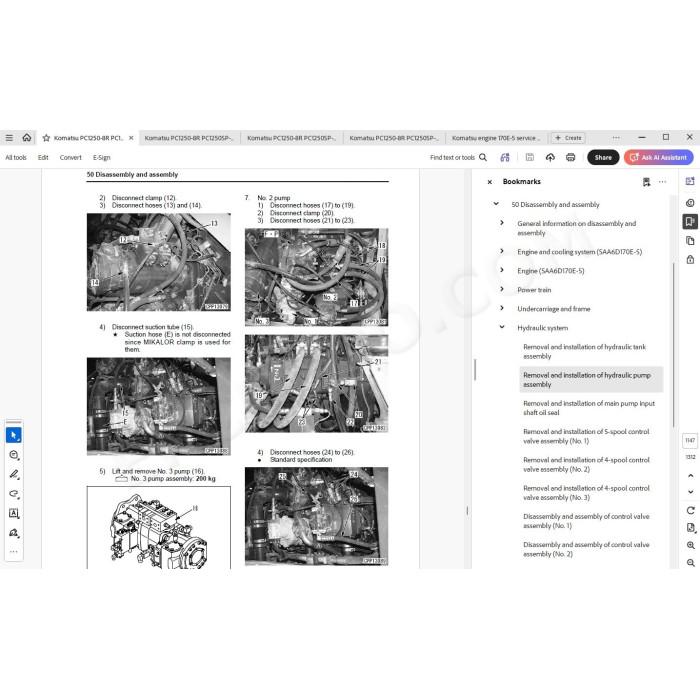Show more quick tools ellipsis
Viewport: 700px width, 700px height.
[x=13, y=552]
